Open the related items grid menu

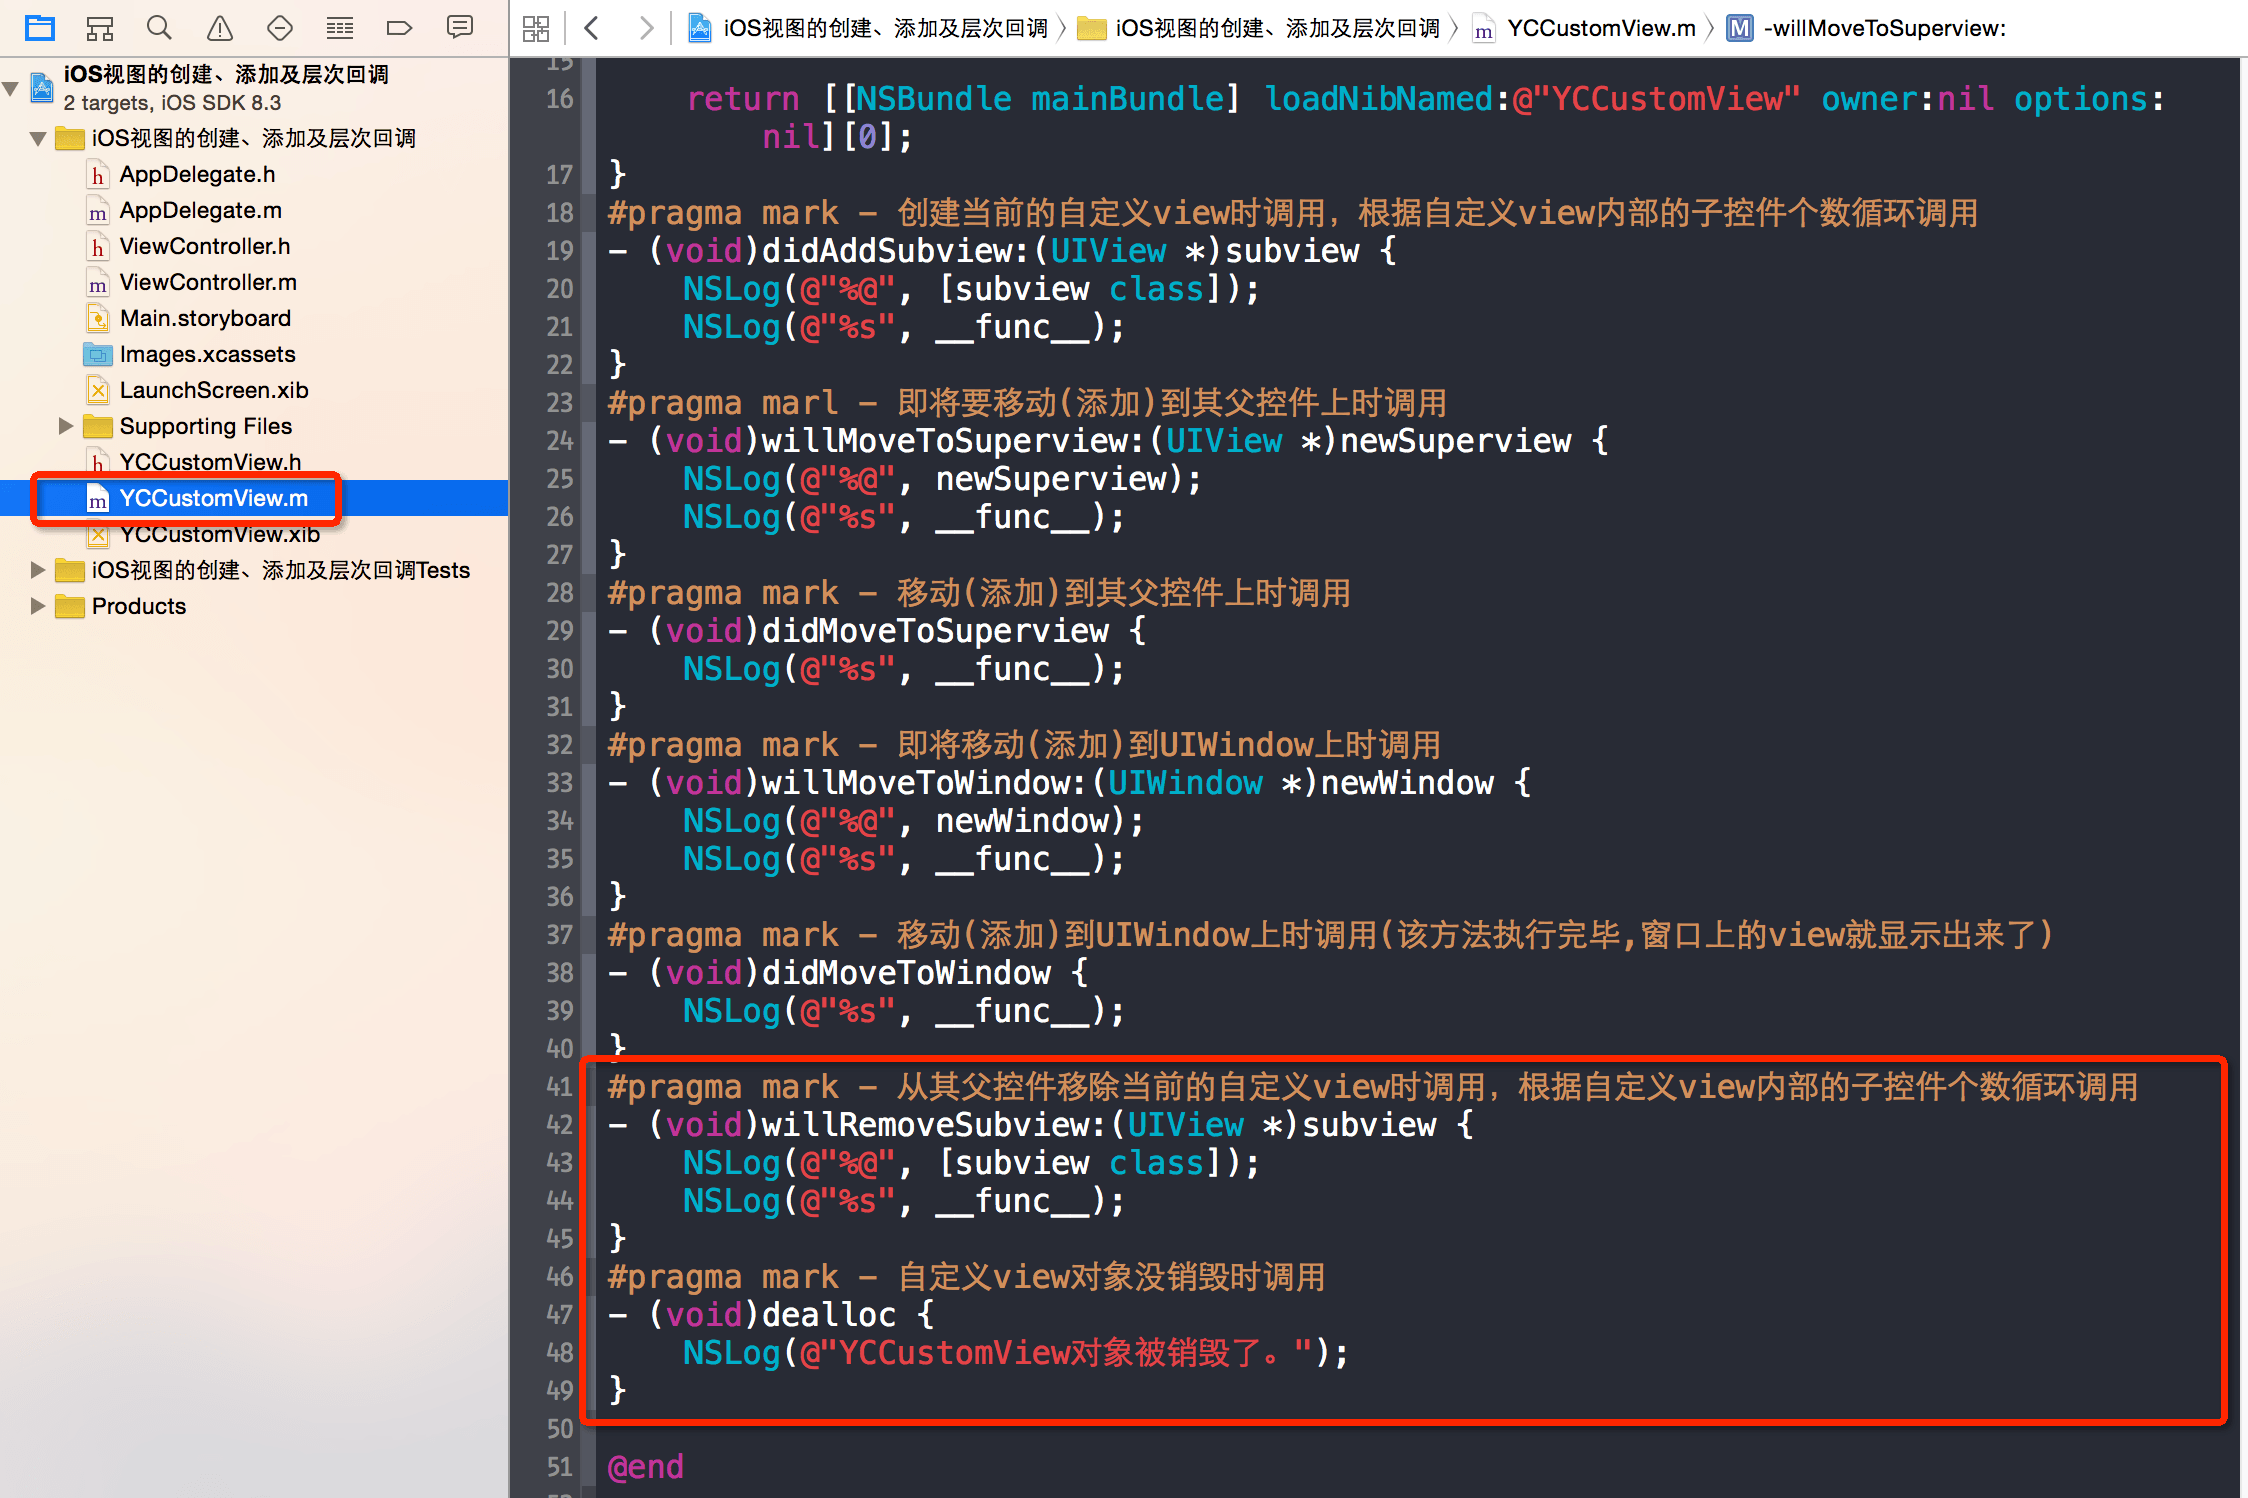[536, 28]
